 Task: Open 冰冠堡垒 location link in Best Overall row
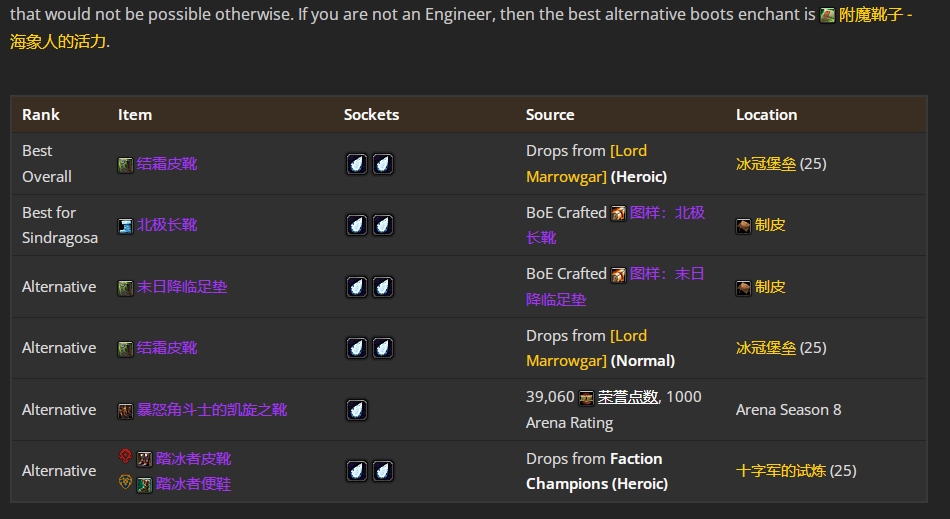766,164
